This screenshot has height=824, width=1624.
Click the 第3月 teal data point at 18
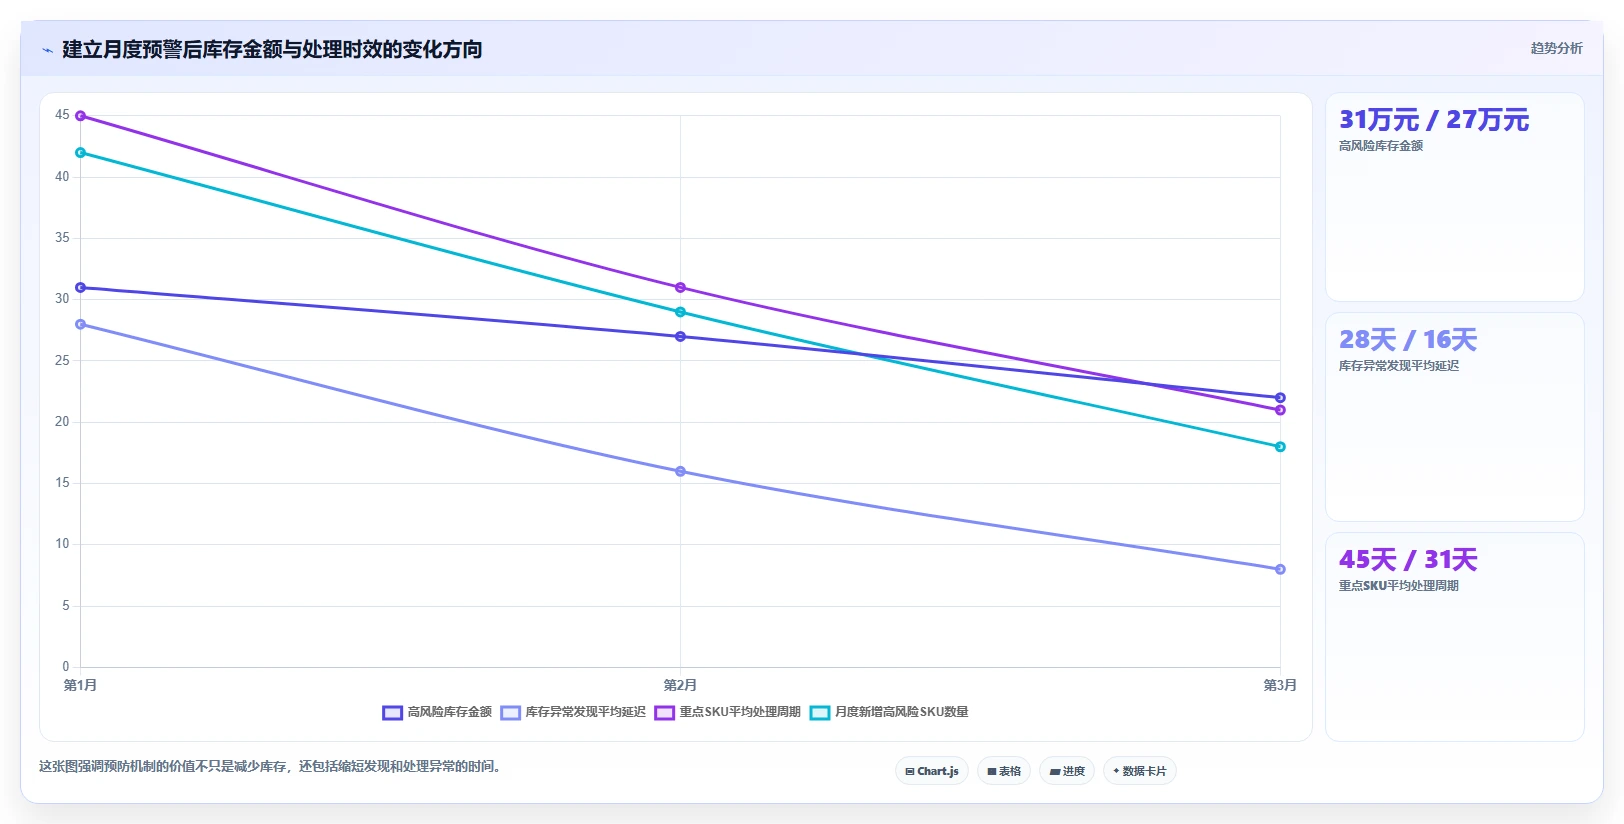click(1280, 447)
